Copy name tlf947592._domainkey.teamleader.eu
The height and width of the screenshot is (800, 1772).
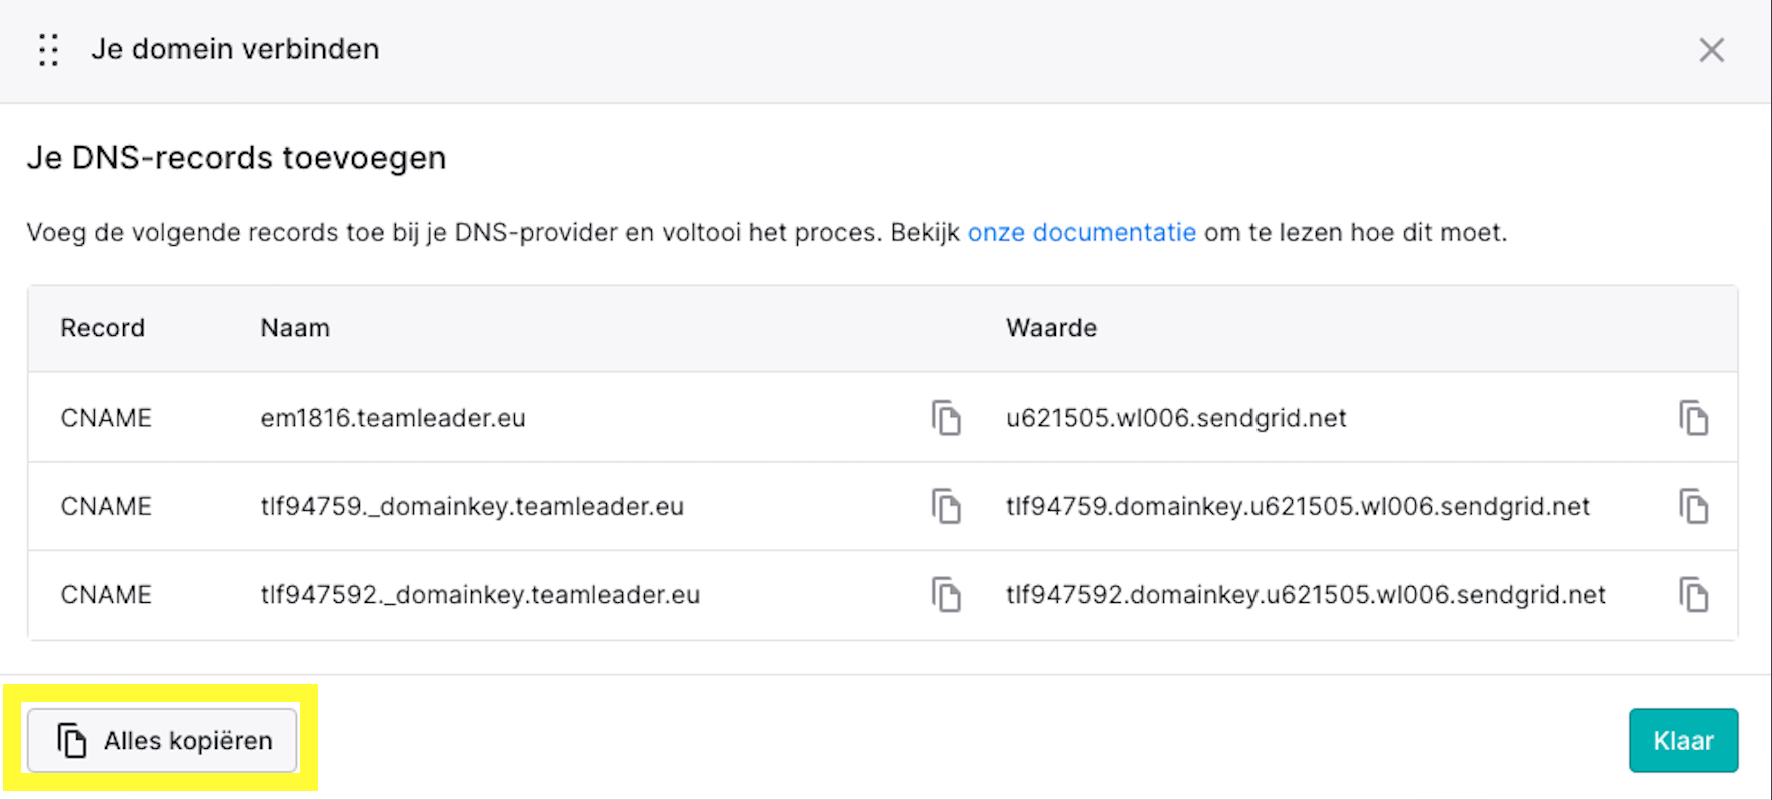[x=946, y=595]
